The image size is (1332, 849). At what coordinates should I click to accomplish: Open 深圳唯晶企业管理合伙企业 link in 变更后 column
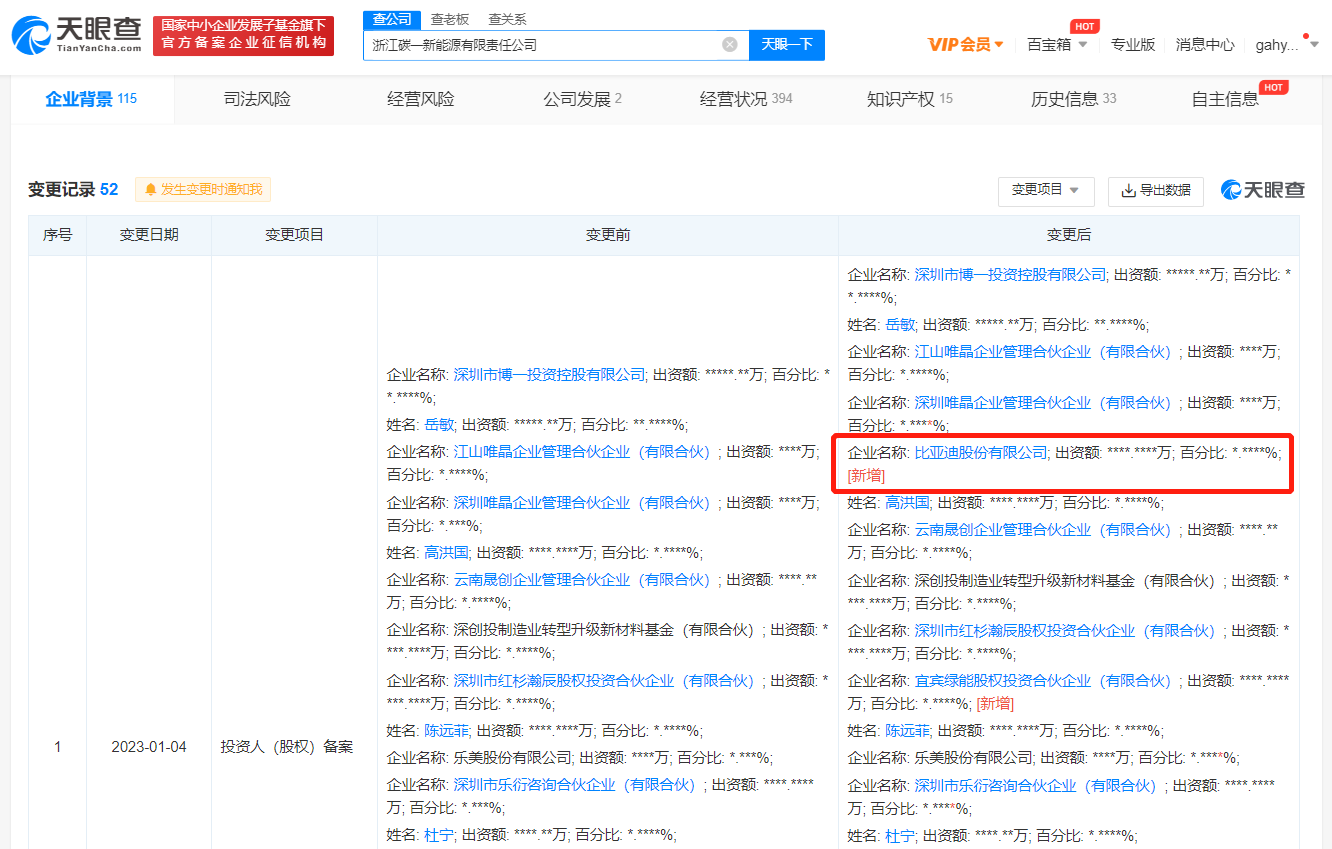pyautogui.click(x=1047, y=402)
